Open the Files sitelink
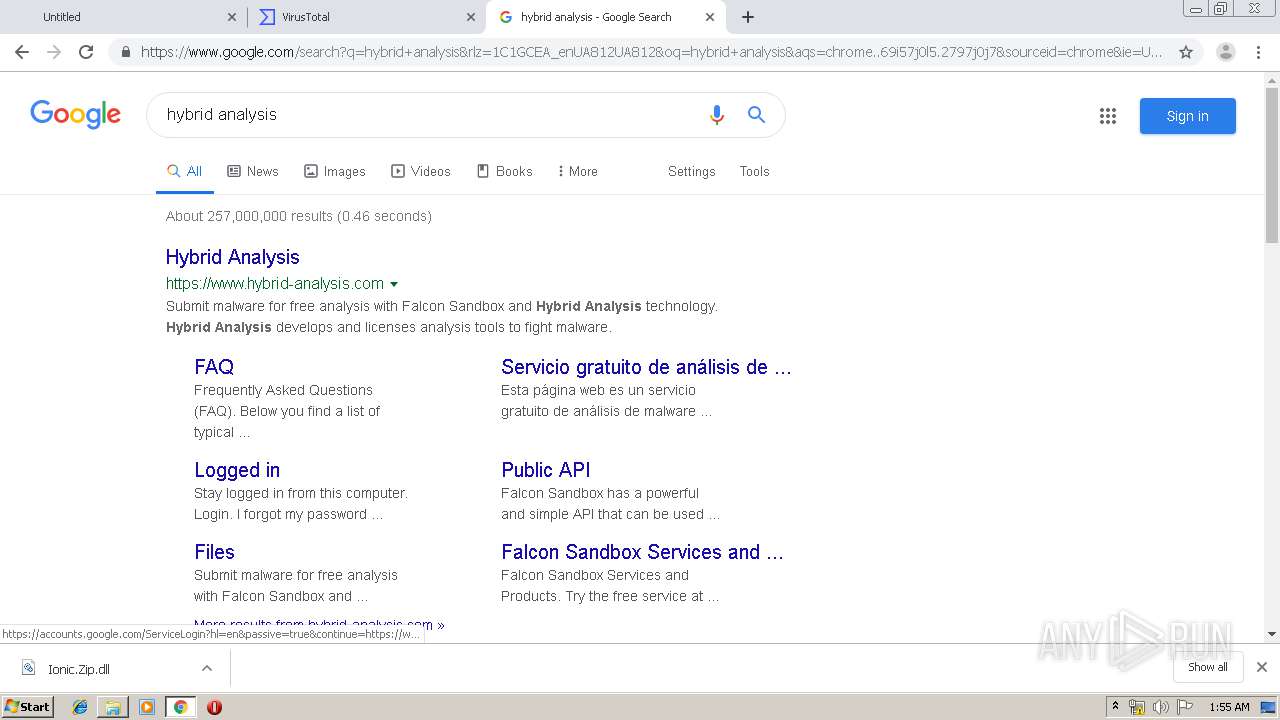The height and width of the screenshot is (720, 1280). point(214,552)
